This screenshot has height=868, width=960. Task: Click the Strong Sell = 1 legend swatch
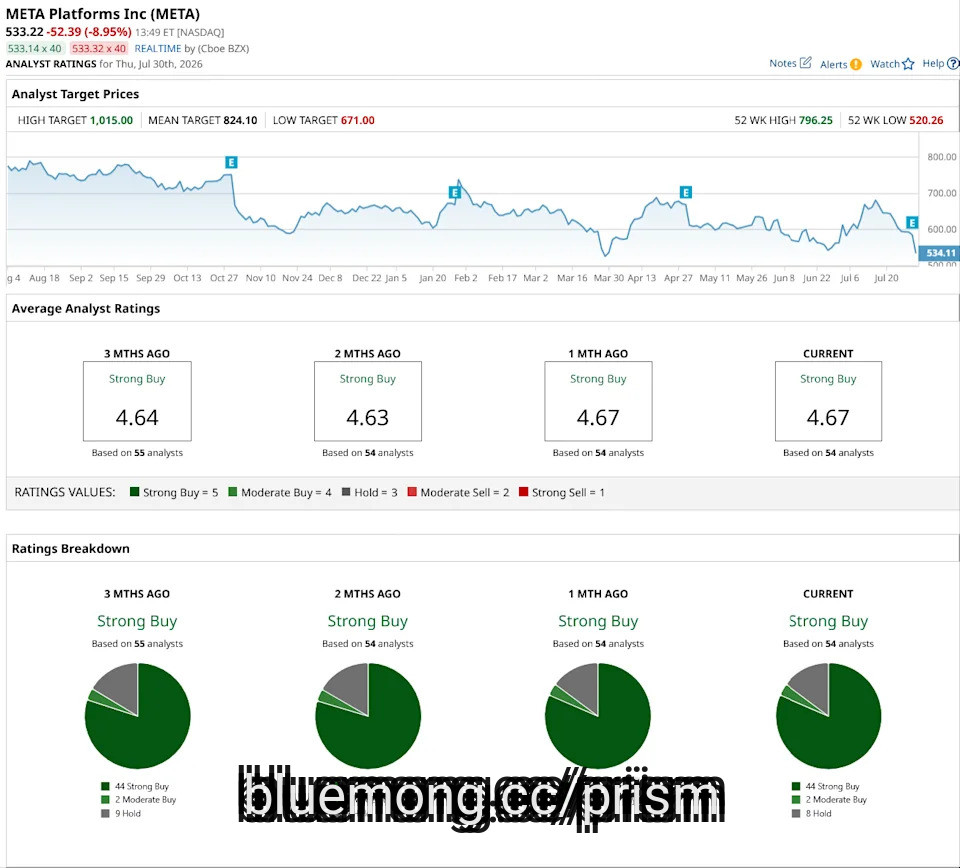523,492
